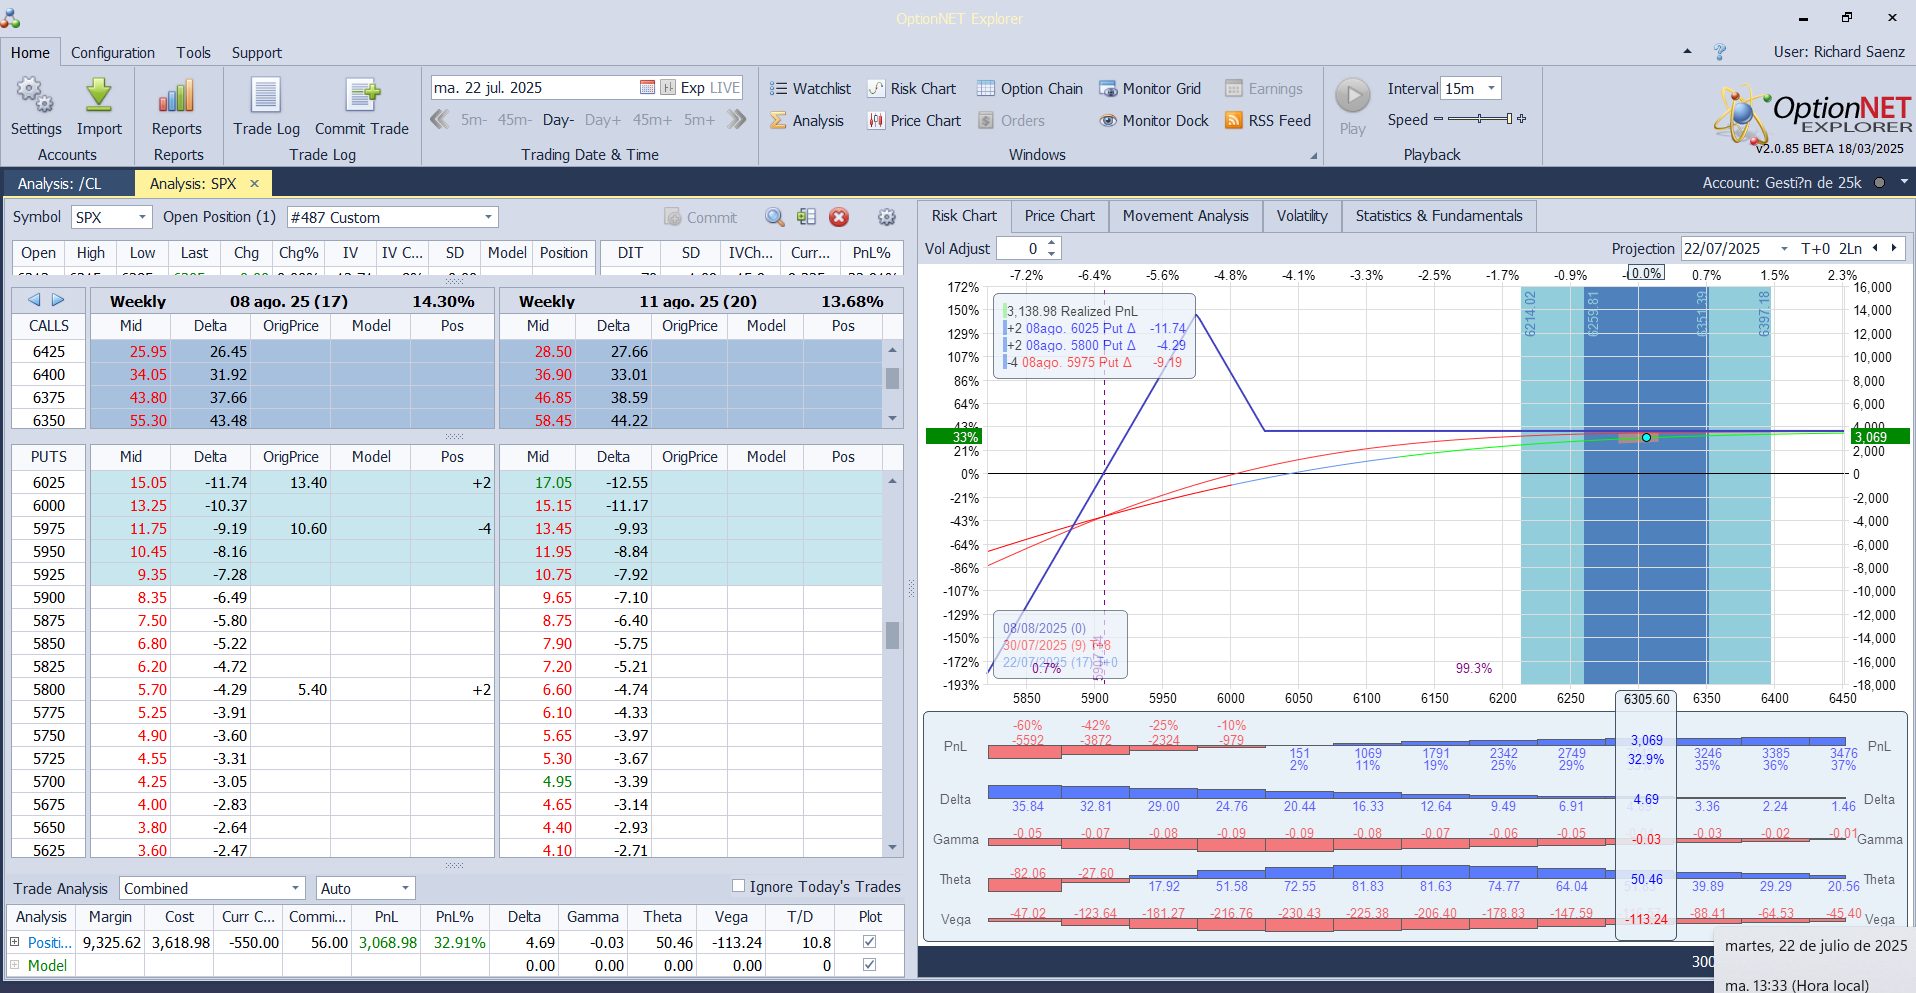Jump forward with double-right arrows

(x=737, y=120)
